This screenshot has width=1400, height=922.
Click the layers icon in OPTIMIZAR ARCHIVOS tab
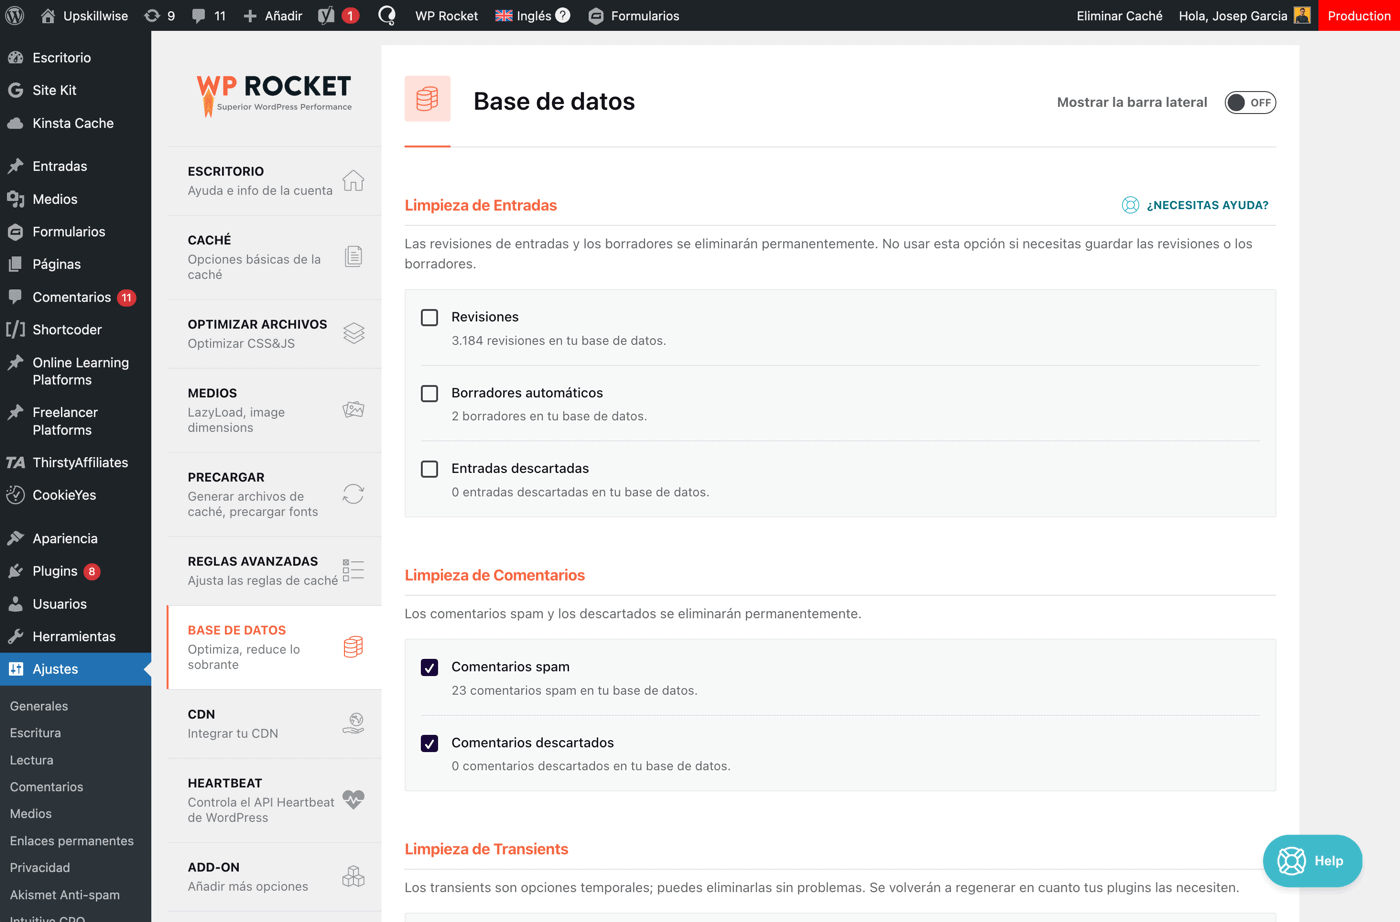(x=353, y=333)
